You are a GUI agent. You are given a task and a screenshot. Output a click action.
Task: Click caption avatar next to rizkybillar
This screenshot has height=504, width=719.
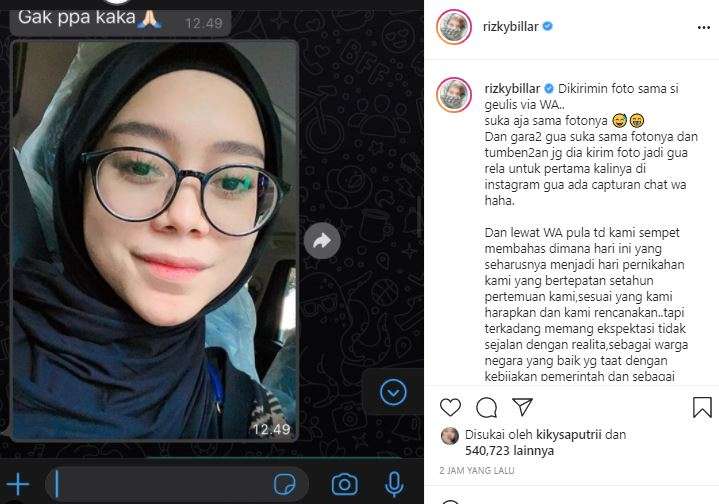tap(454, 95)
